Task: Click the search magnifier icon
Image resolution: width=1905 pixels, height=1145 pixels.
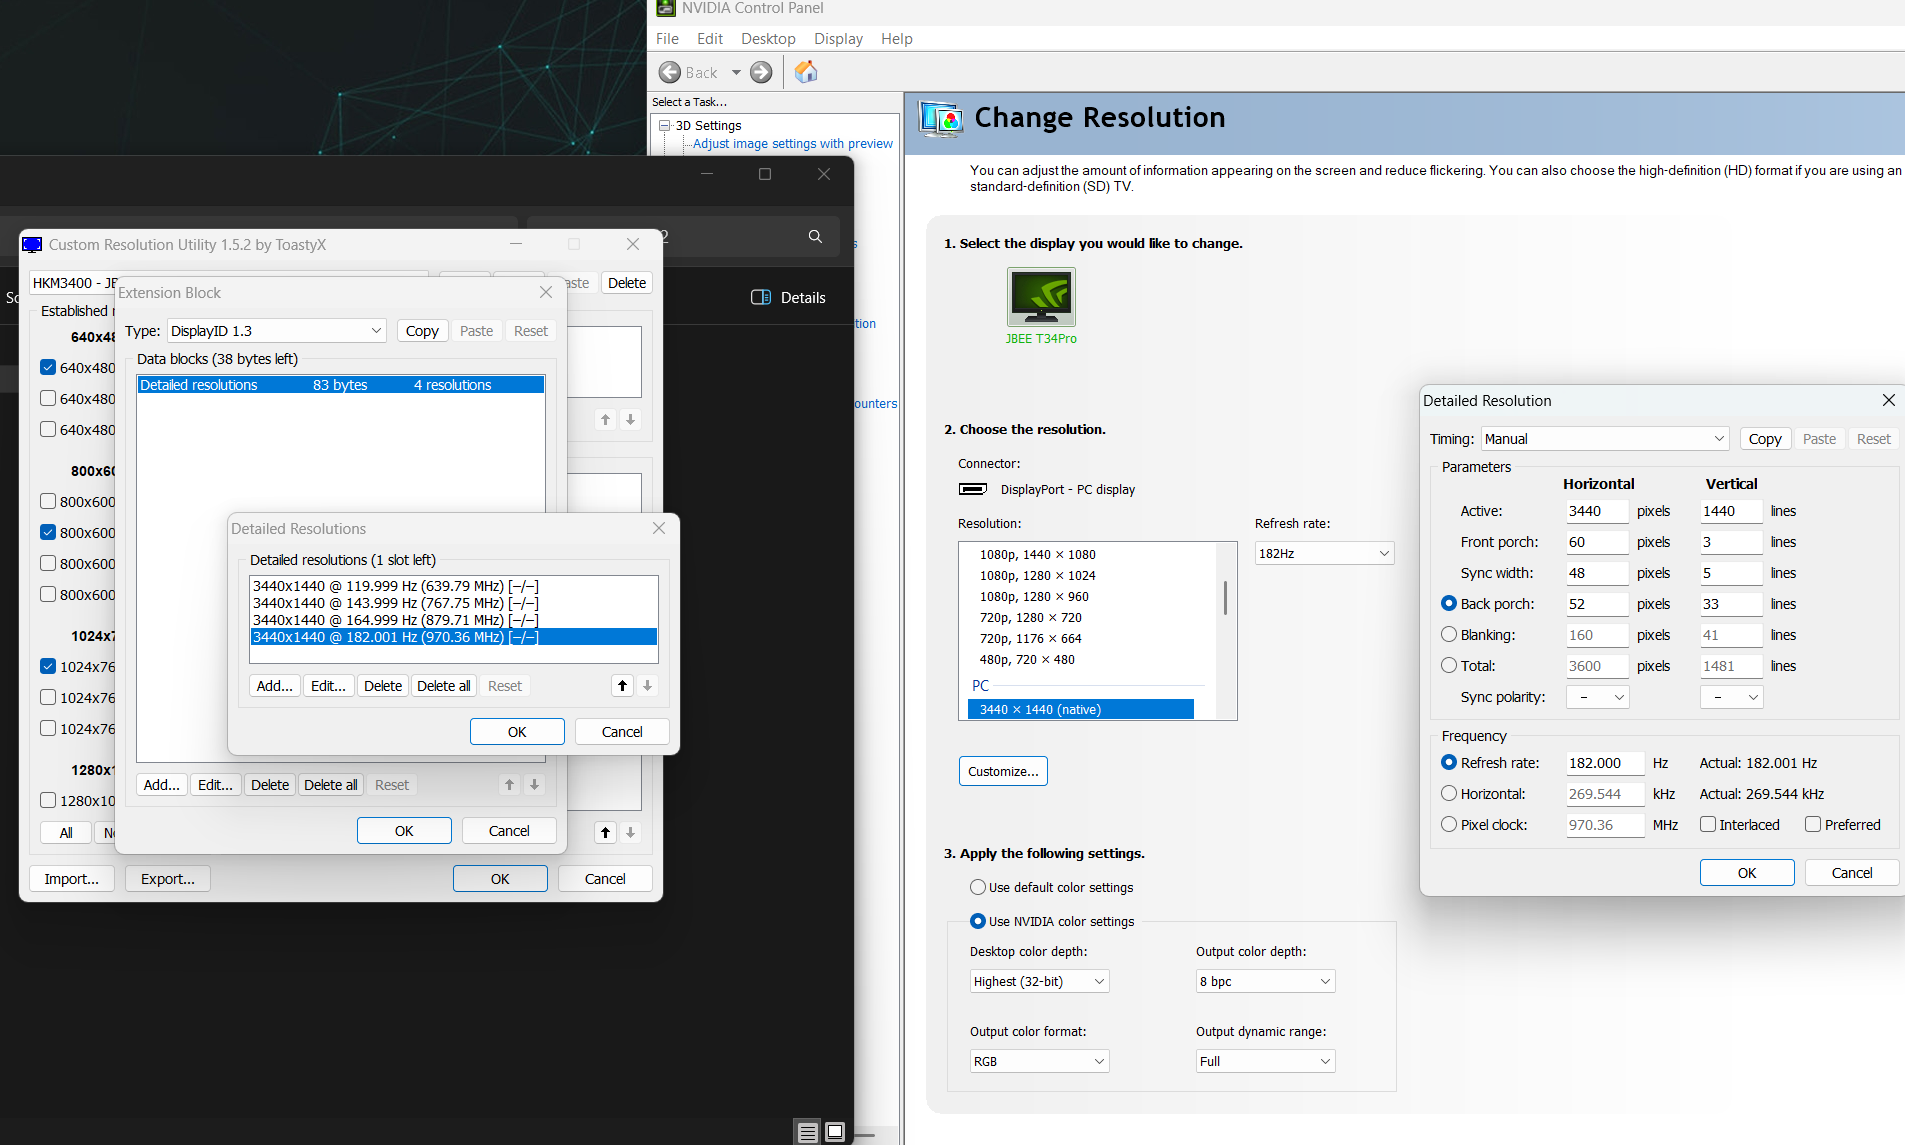Action: coord(815,236)
